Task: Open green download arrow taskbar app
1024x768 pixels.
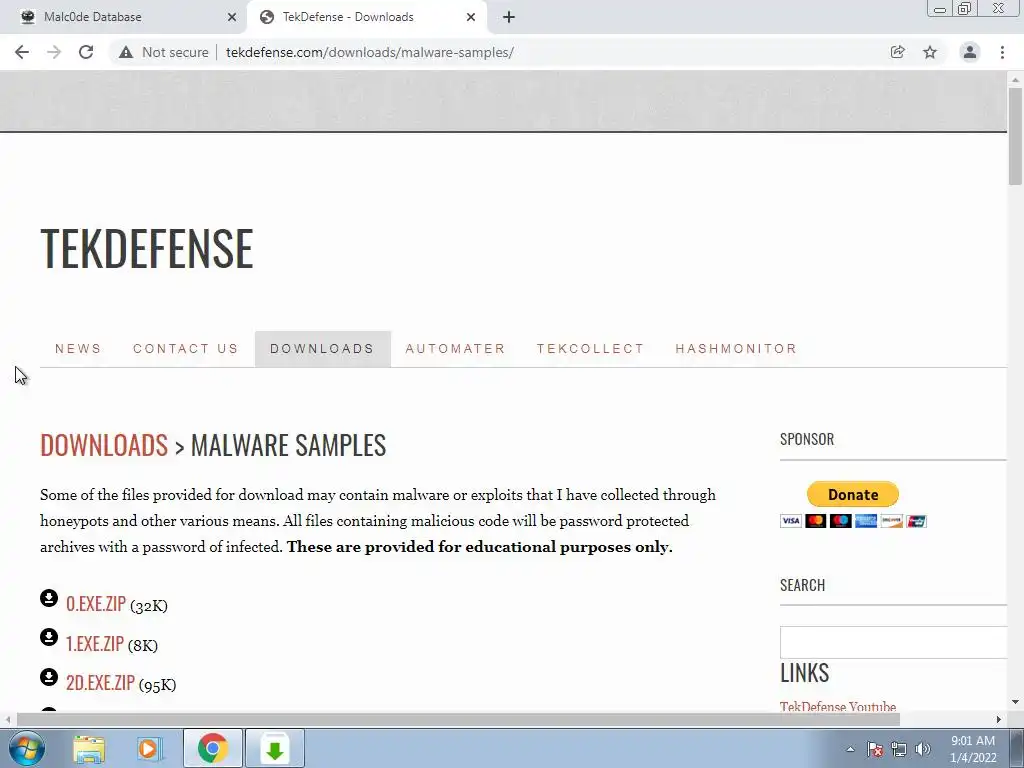Action: click(x=275, y=748)
